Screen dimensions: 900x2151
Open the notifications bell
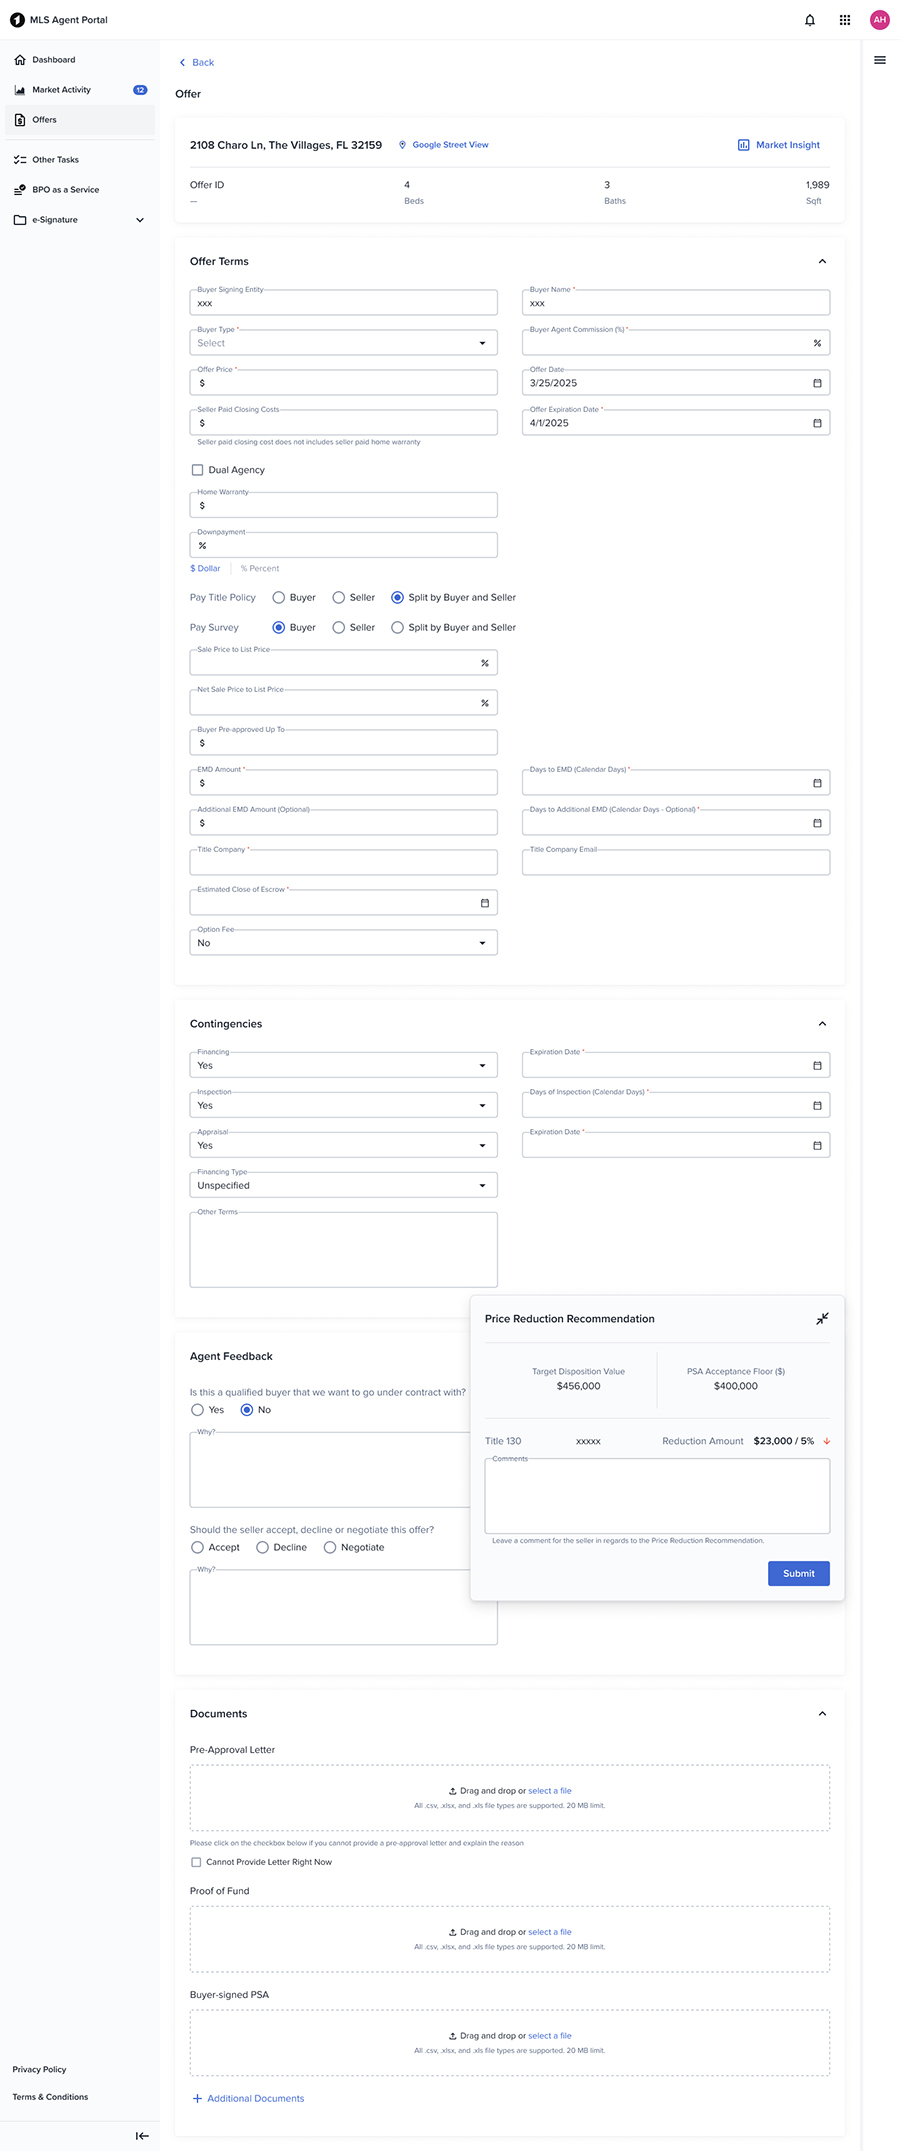(x=810, y=20)
